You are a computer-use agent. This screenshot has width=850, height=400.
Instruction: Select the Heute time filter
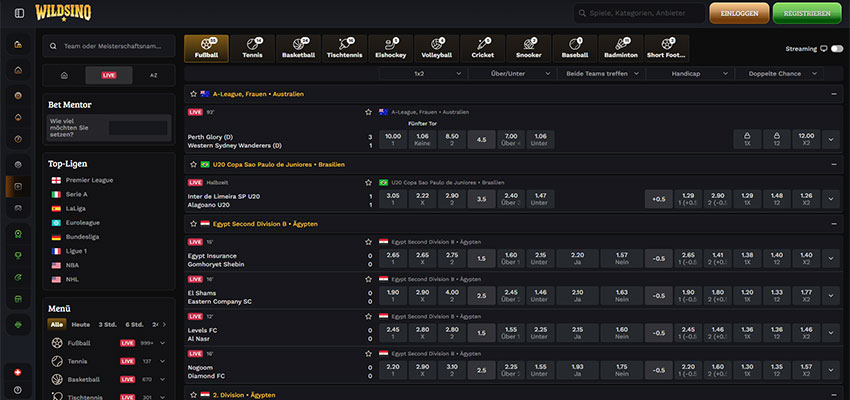tap(81, 325)
